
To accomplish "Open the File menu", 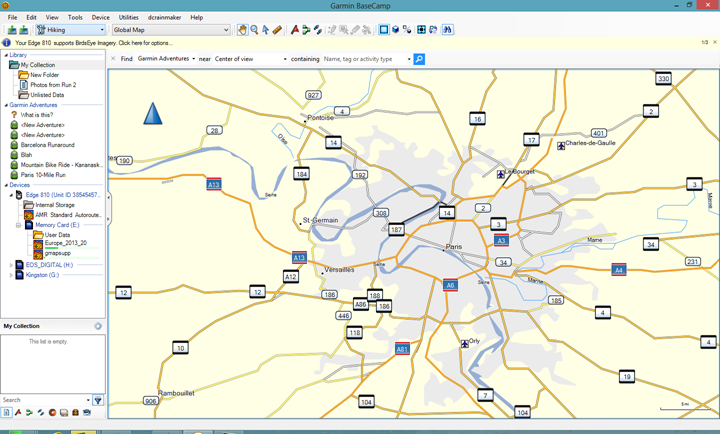I will click(x=12, y=17).
